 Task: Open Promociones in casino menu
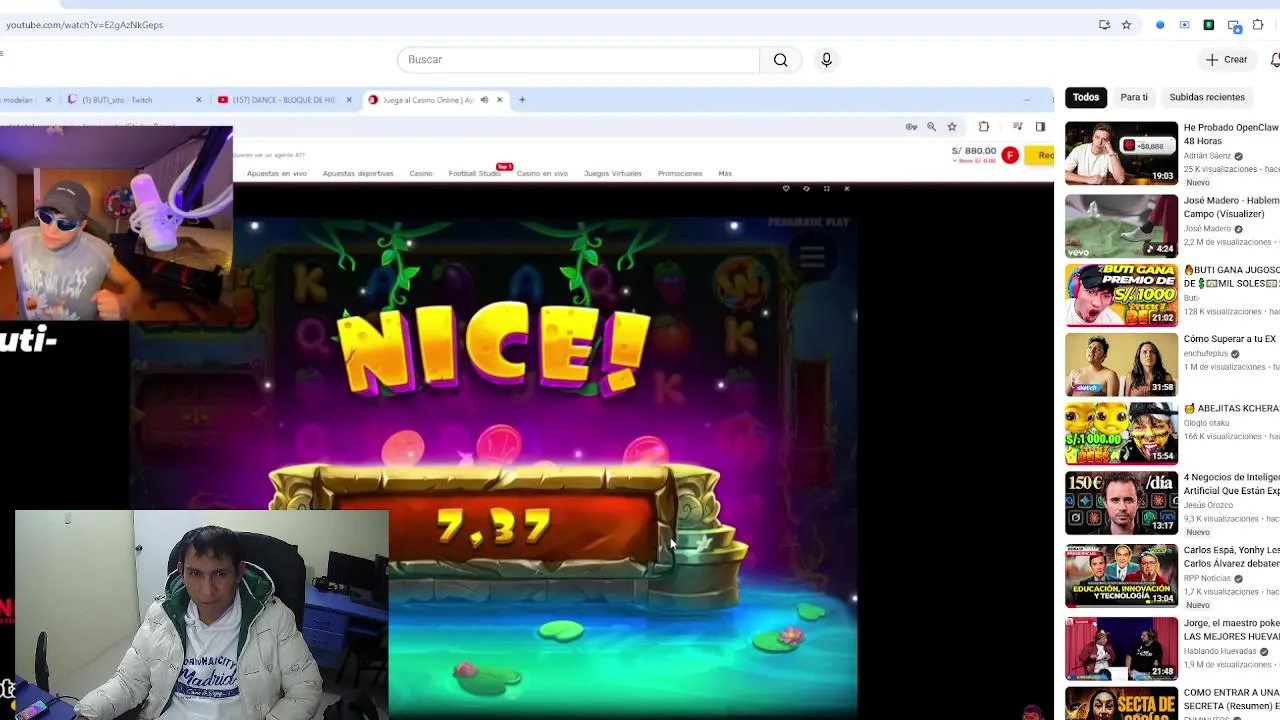click(680, 174)
